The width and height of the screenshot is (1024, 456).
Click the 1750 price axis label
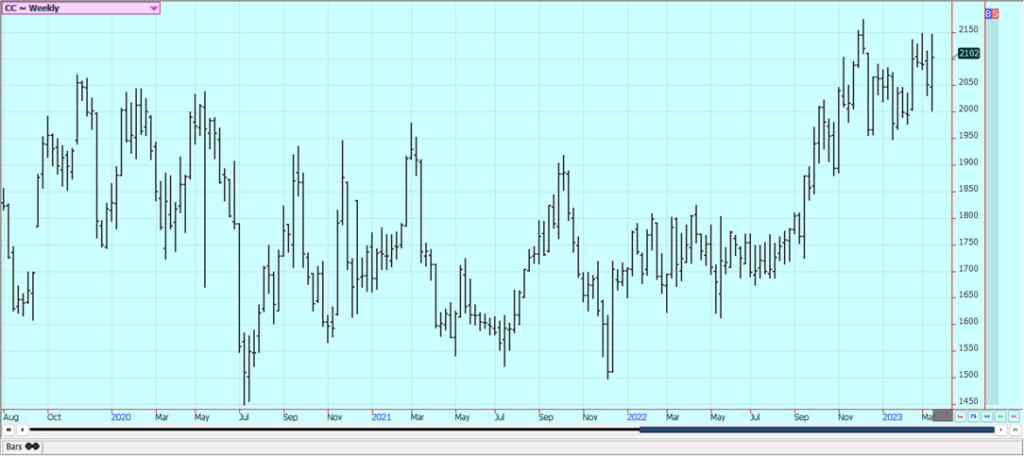968,242
